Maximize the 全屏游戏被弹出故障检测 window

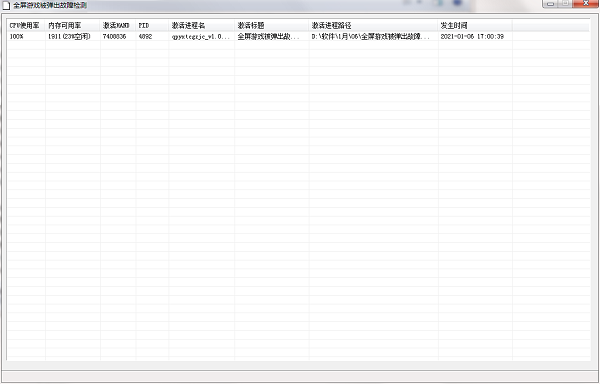tap(566, 3)
